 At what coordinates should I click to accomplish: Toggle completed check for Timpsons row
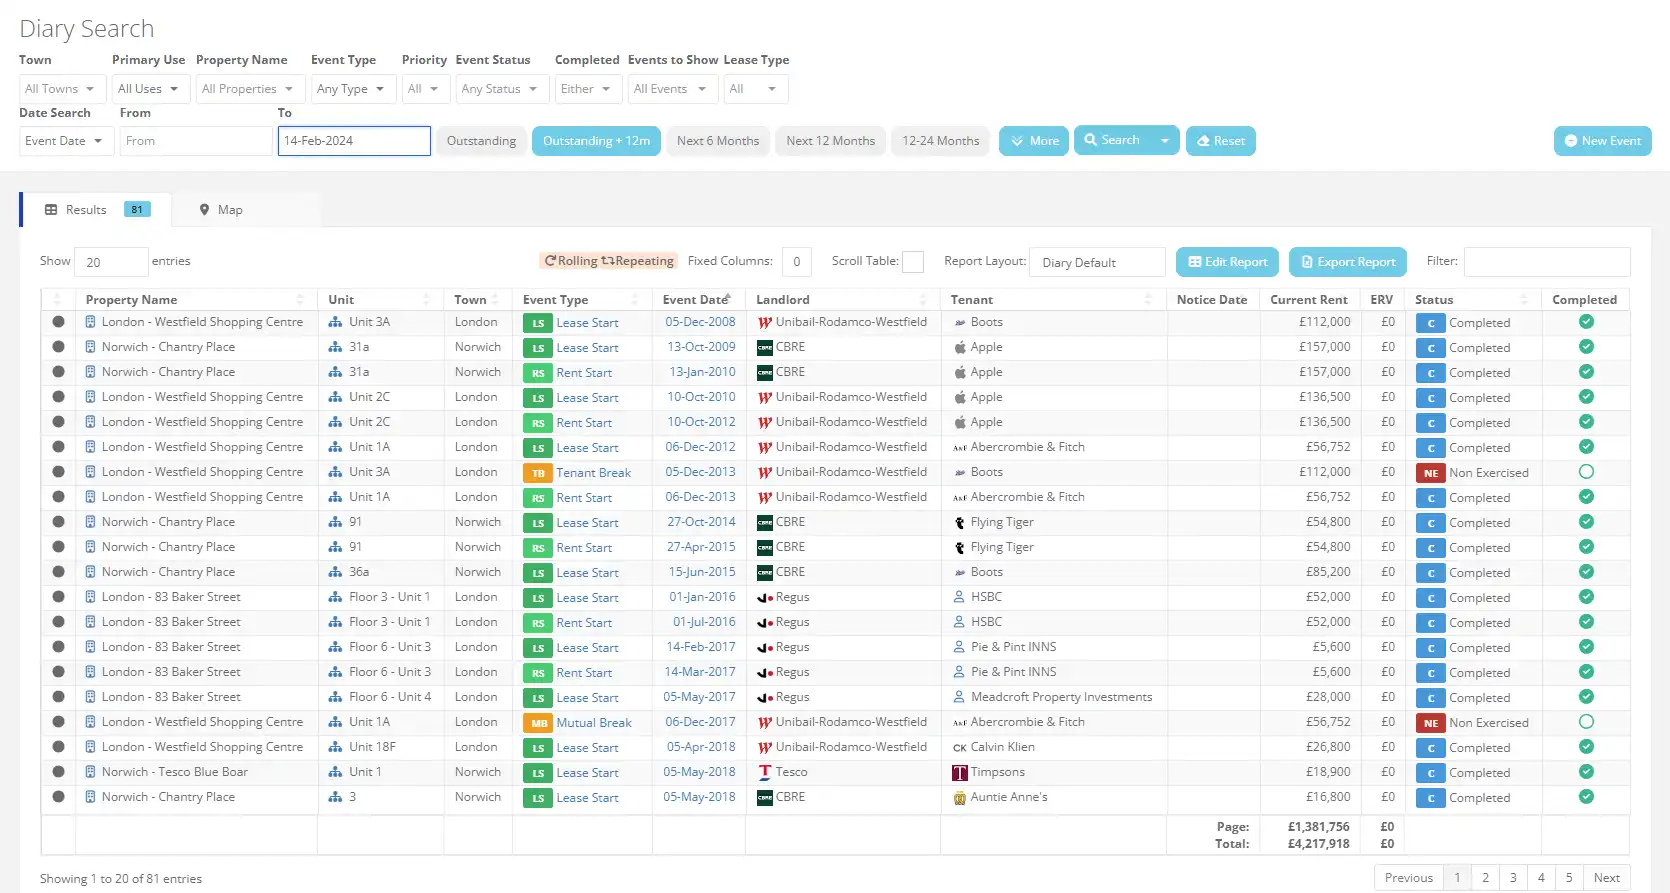(x=1586, y=772)
